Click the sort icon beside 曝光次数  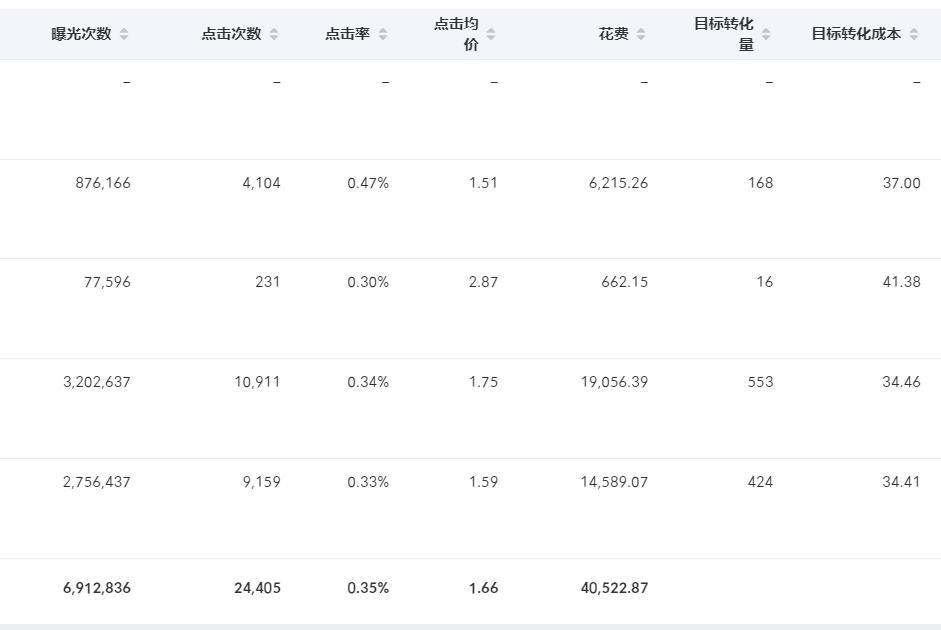(124, 34)
